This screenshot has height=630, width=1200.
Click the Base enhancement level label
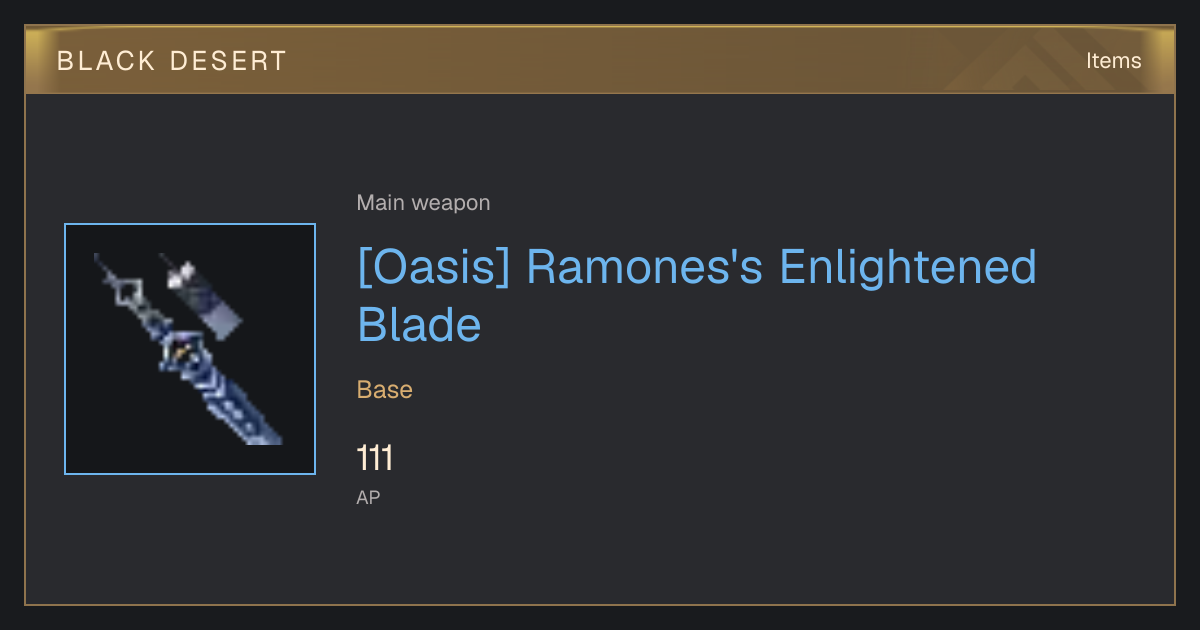(x=385, y=389)
